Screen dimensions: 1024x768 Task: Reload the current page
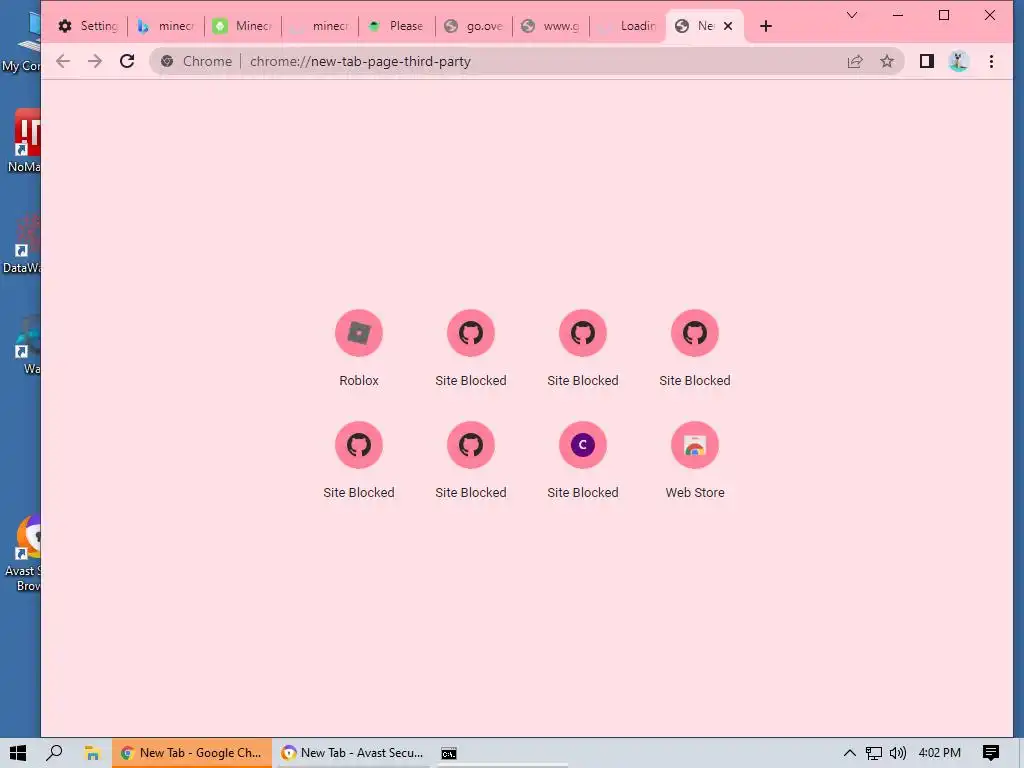tap(127, 61)
